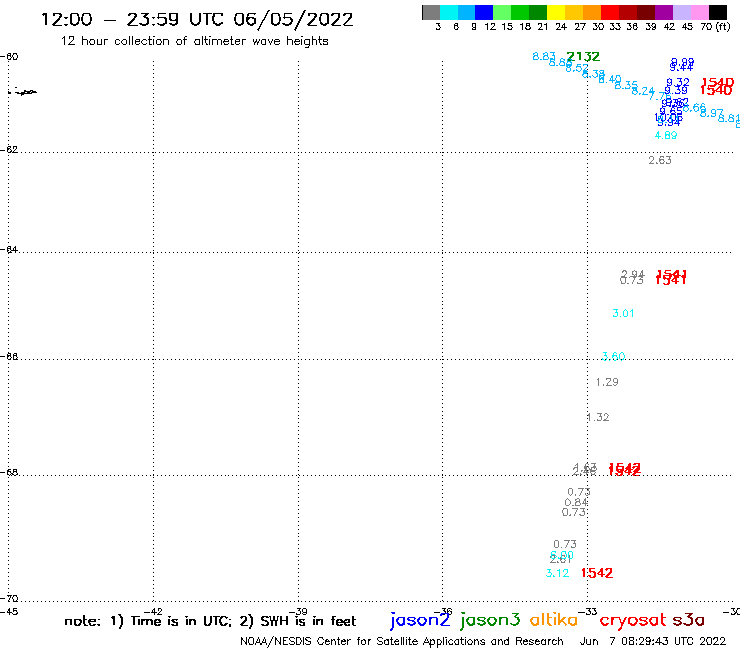Click the red 'cryosat' satellite label
Image resolution: width=740 pixels, height=650 pixels.
pyautogui.click(x=632, y=620)
